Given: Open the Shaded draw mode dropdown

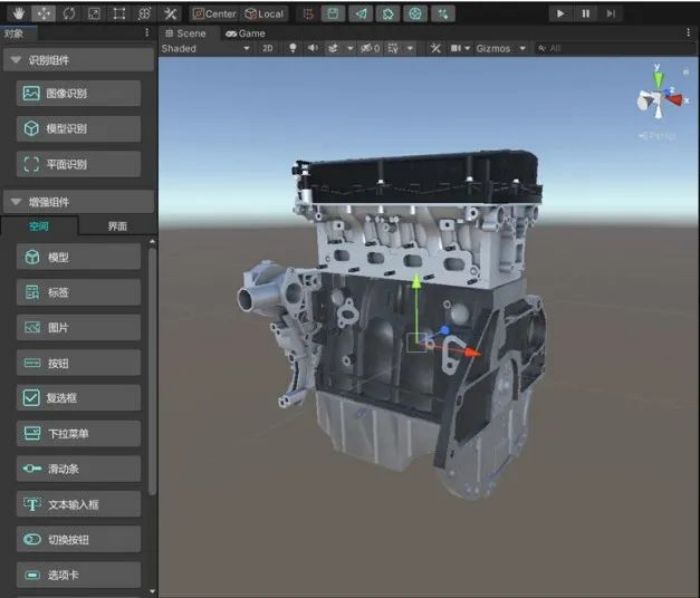Looking at the screenshot, I should point(205,48).
